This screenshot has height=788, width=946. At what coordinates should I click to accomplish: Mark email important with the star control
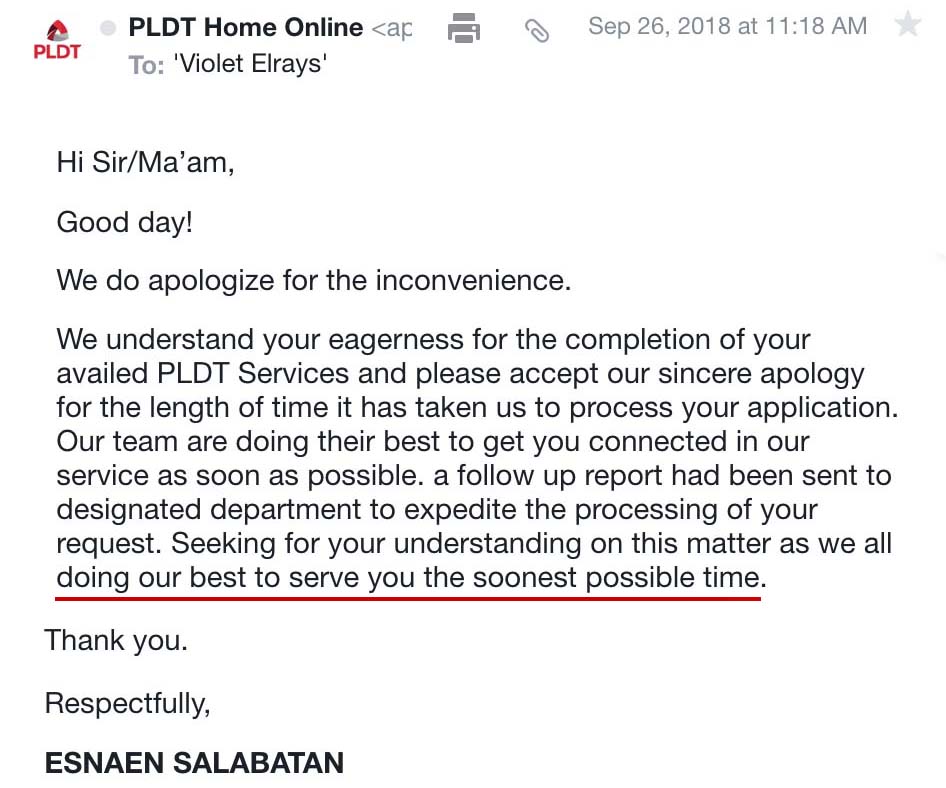tap(910, 24)
